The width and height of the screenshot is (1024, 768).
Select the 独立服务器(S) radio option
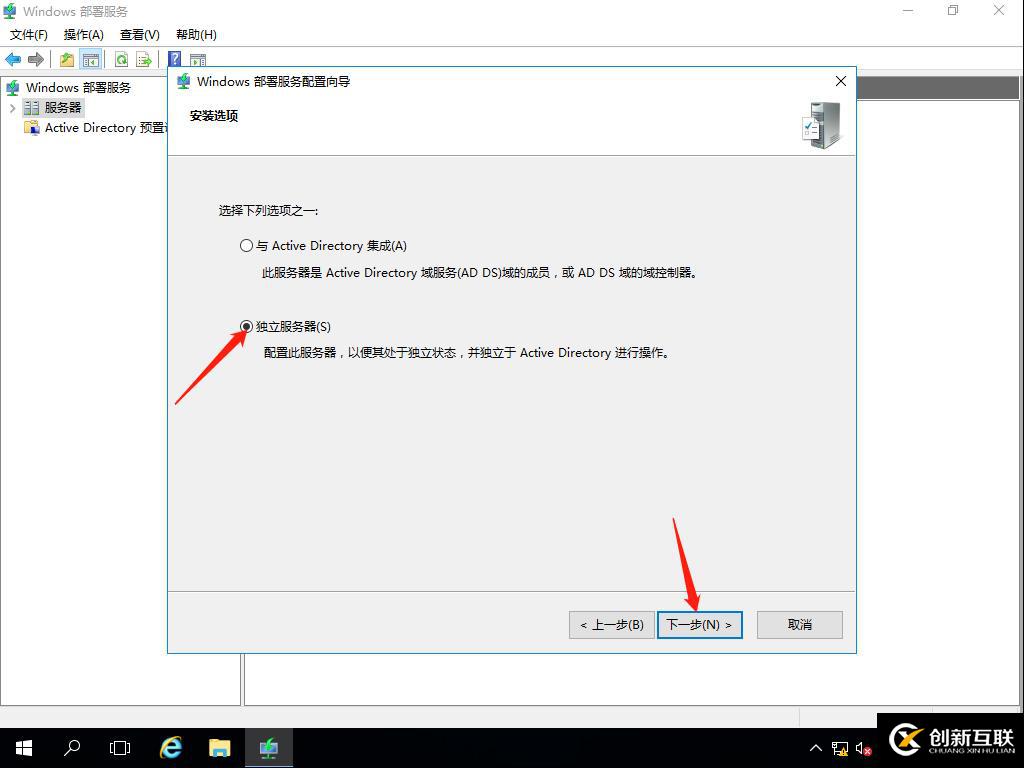(x=246, y=325)
